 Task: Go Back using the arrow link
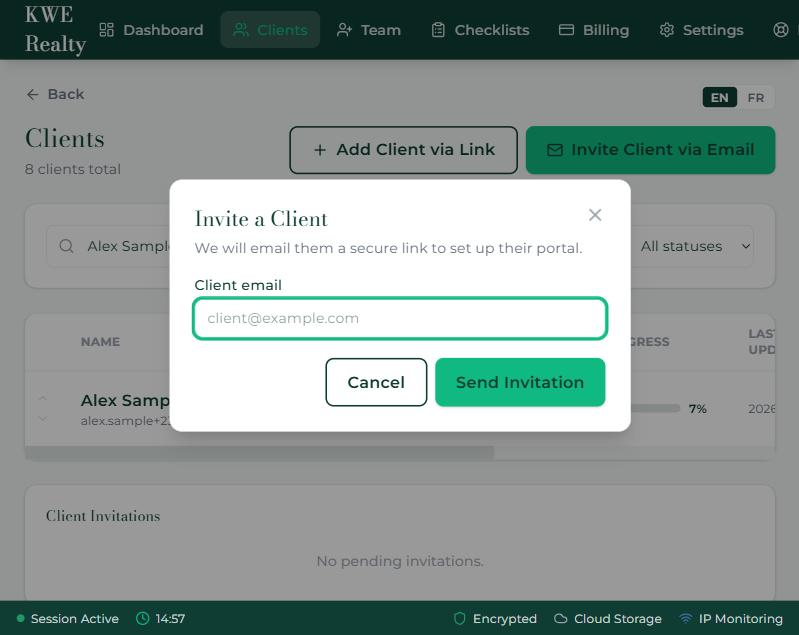(x=55, y=94)
